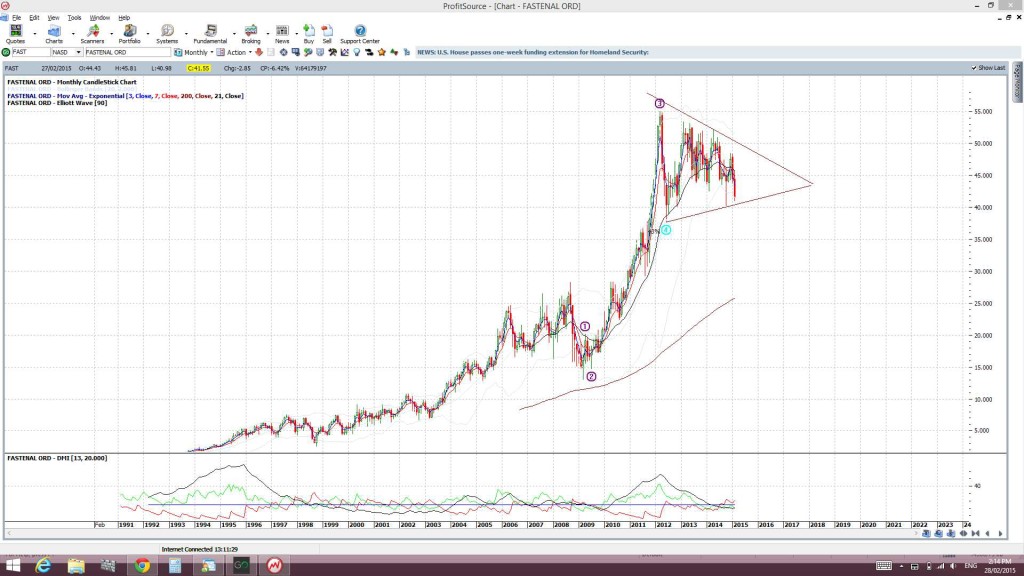Open the Action dropdown menu
The width and height of the screenshot is (1024, 576).
tap(250, 52)
